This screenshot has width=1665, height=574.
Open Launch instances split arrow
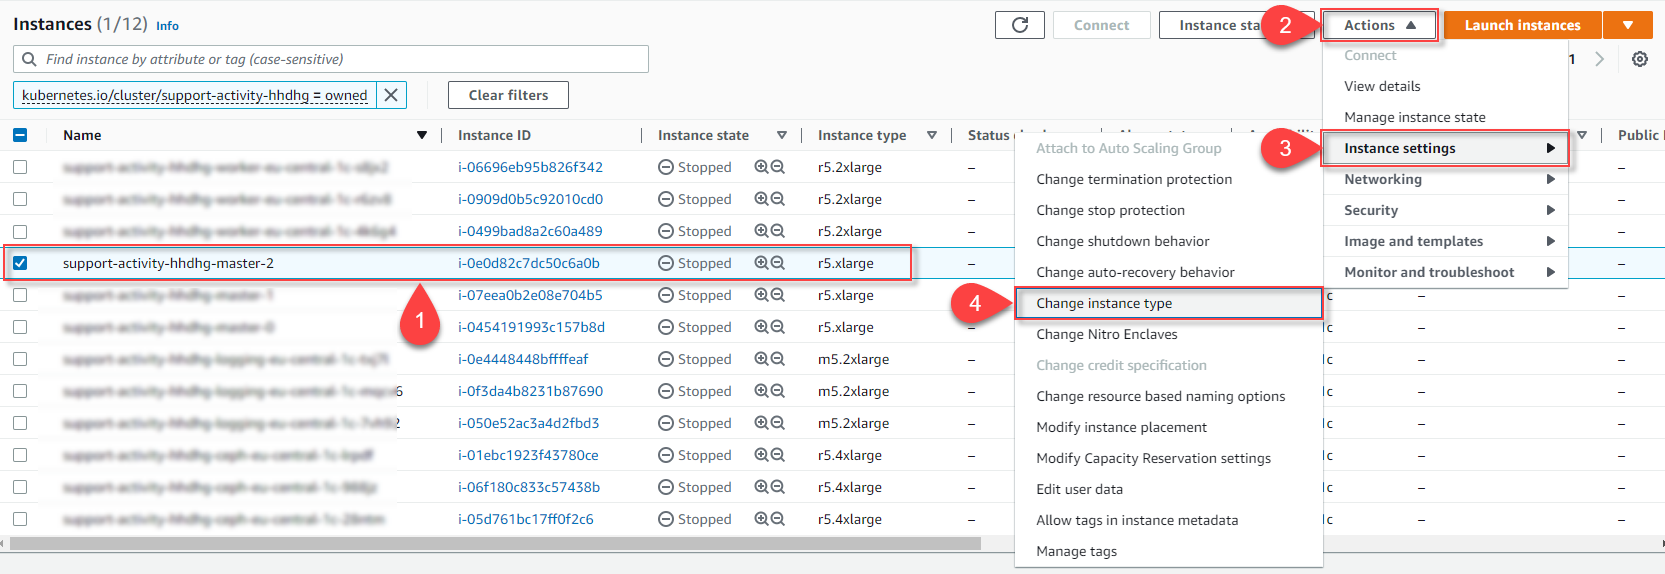tap(1628, 25)
